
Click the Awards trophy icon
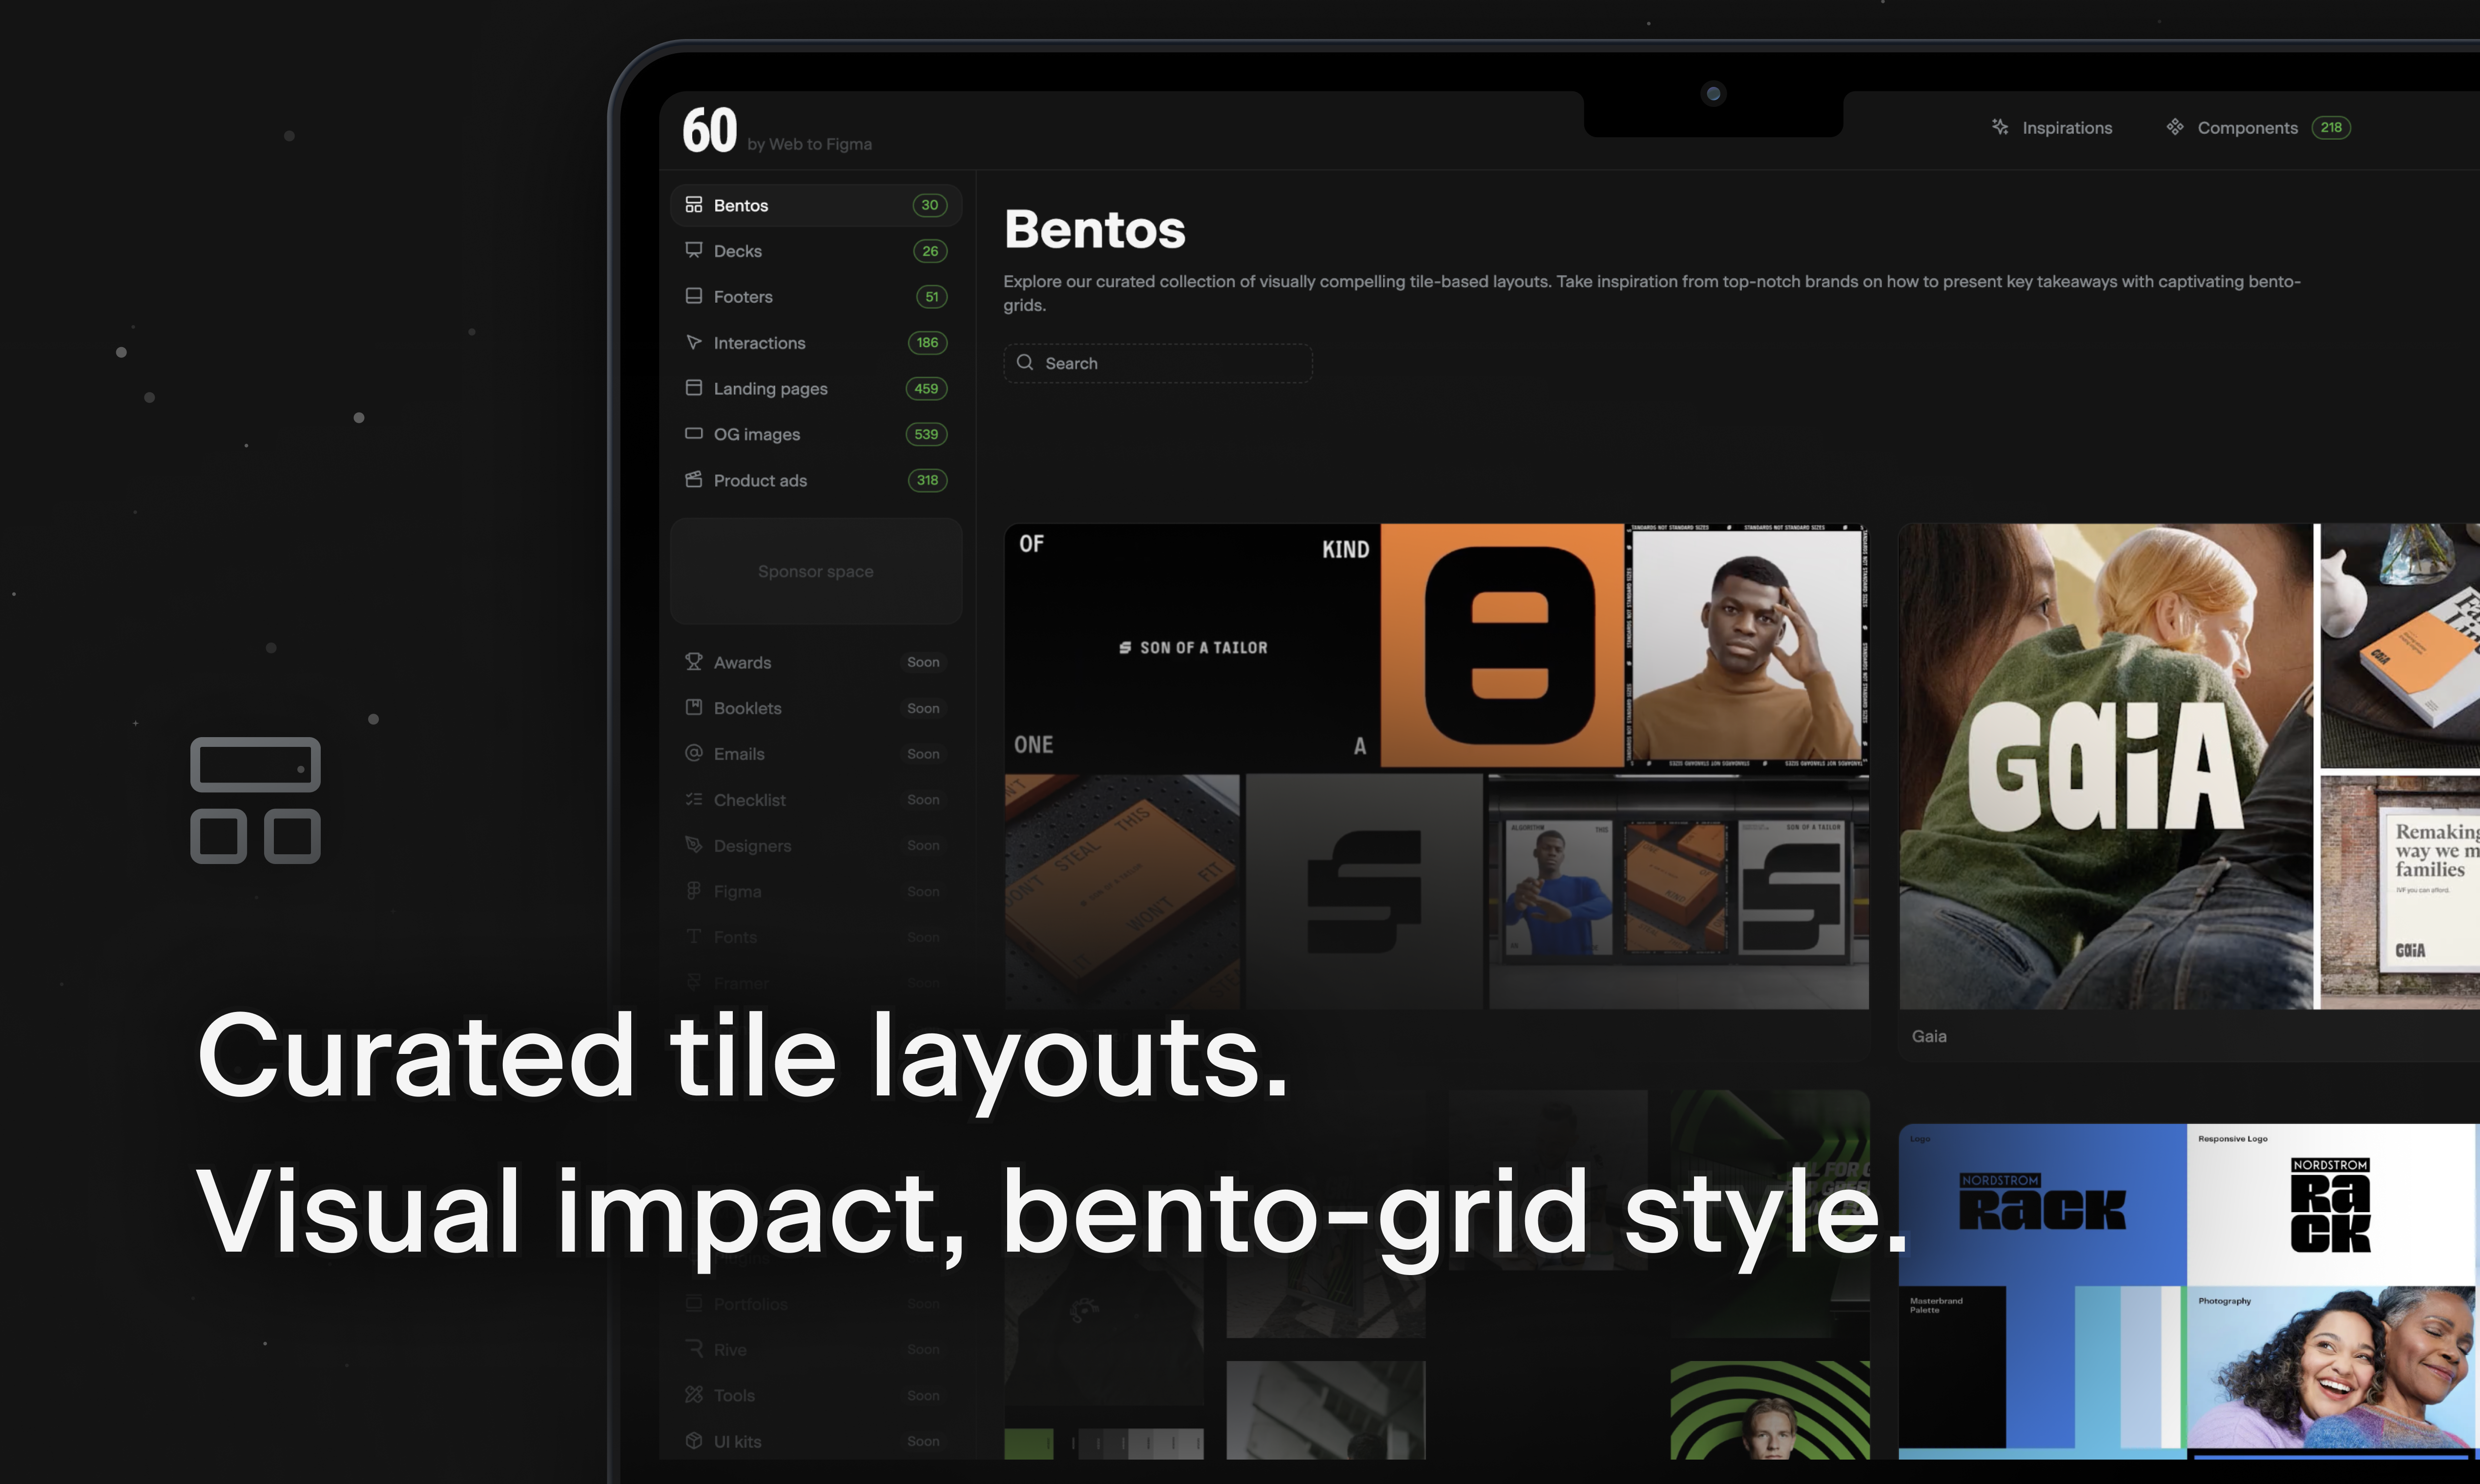pyautogui.click(x=693, y=662)
